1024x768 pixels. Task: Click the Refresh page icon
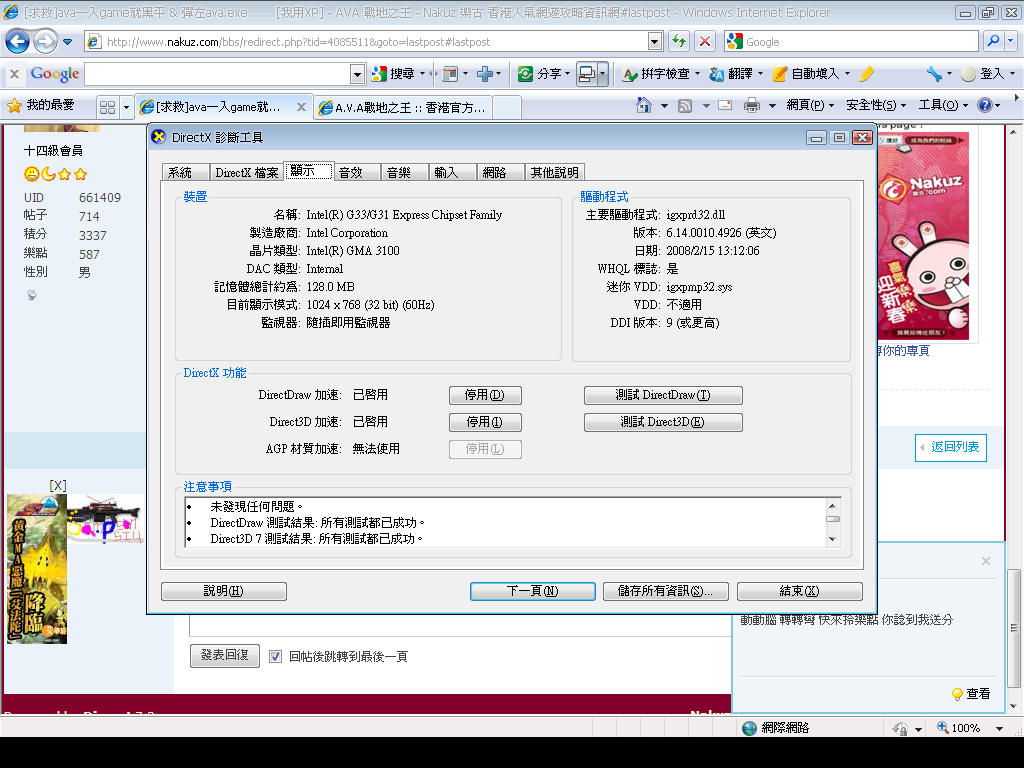click(679, 42)
